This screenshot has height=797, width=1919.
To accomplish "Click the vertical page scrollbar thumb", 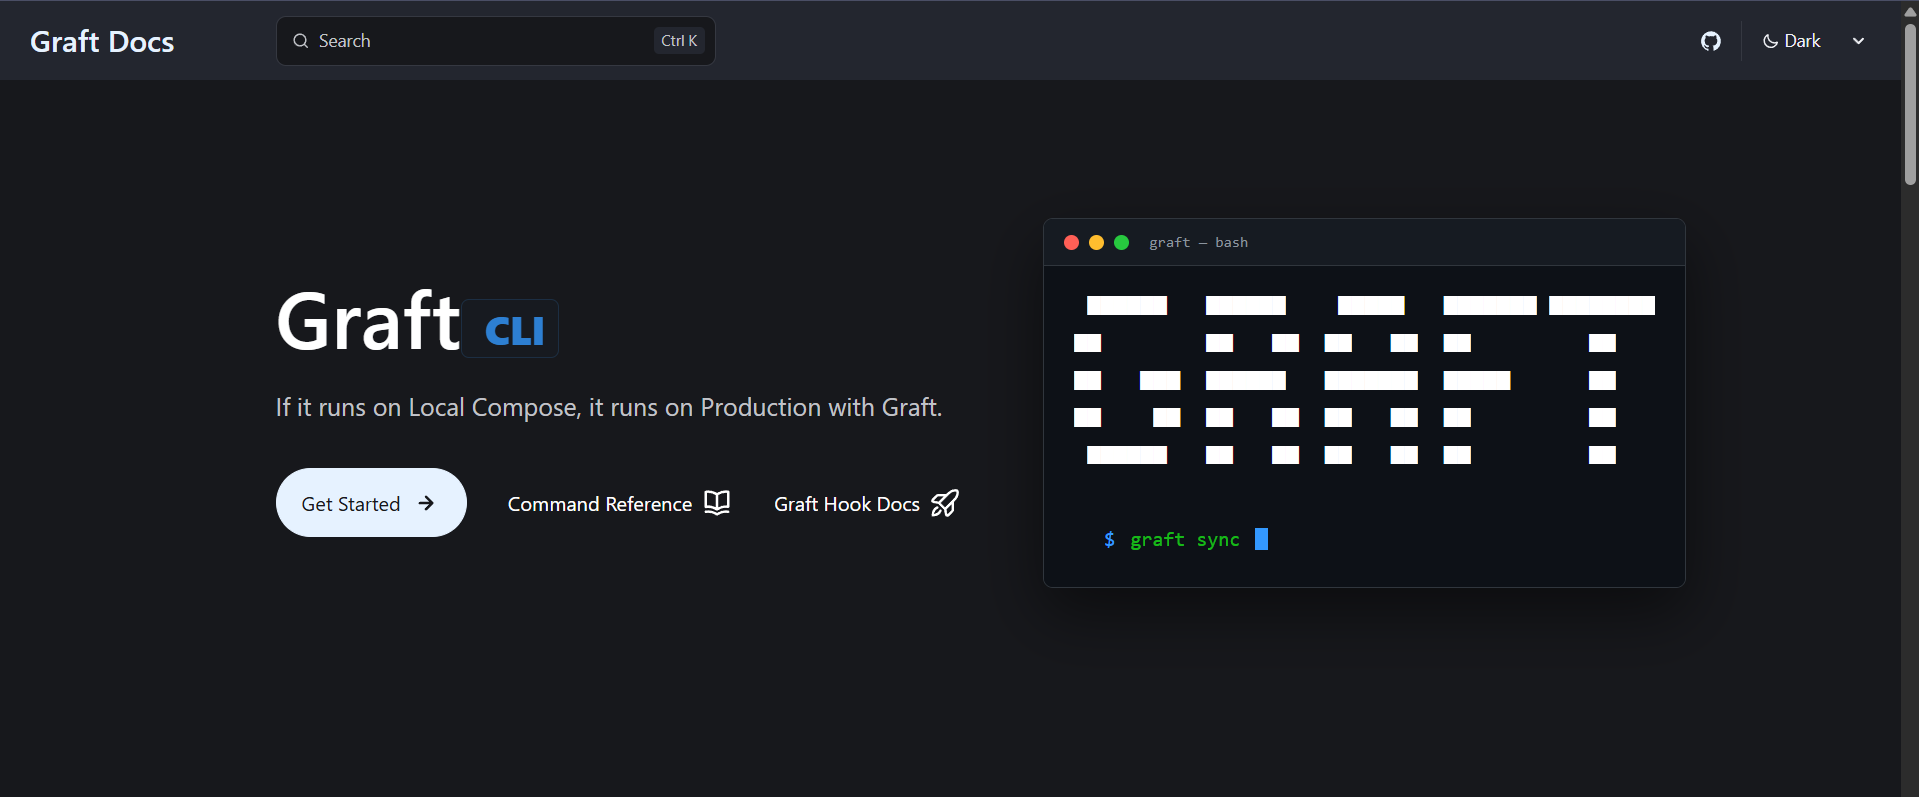I will point(1910,100).
